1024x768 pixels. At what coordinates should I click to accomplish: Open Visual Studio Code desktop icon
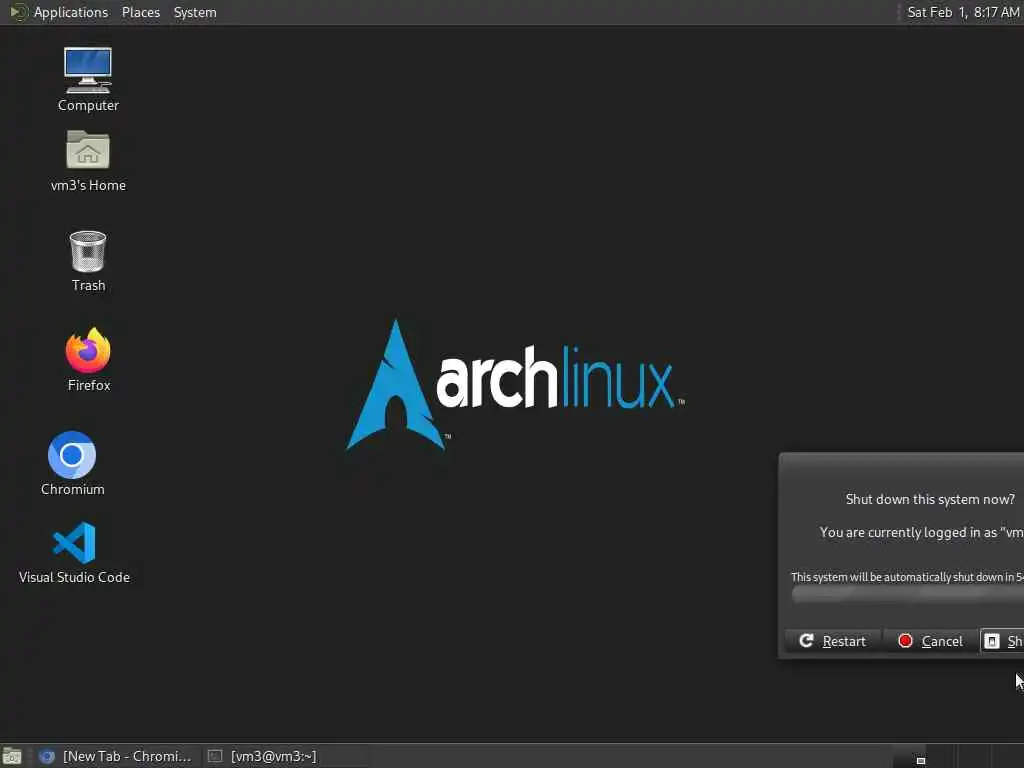74,552
